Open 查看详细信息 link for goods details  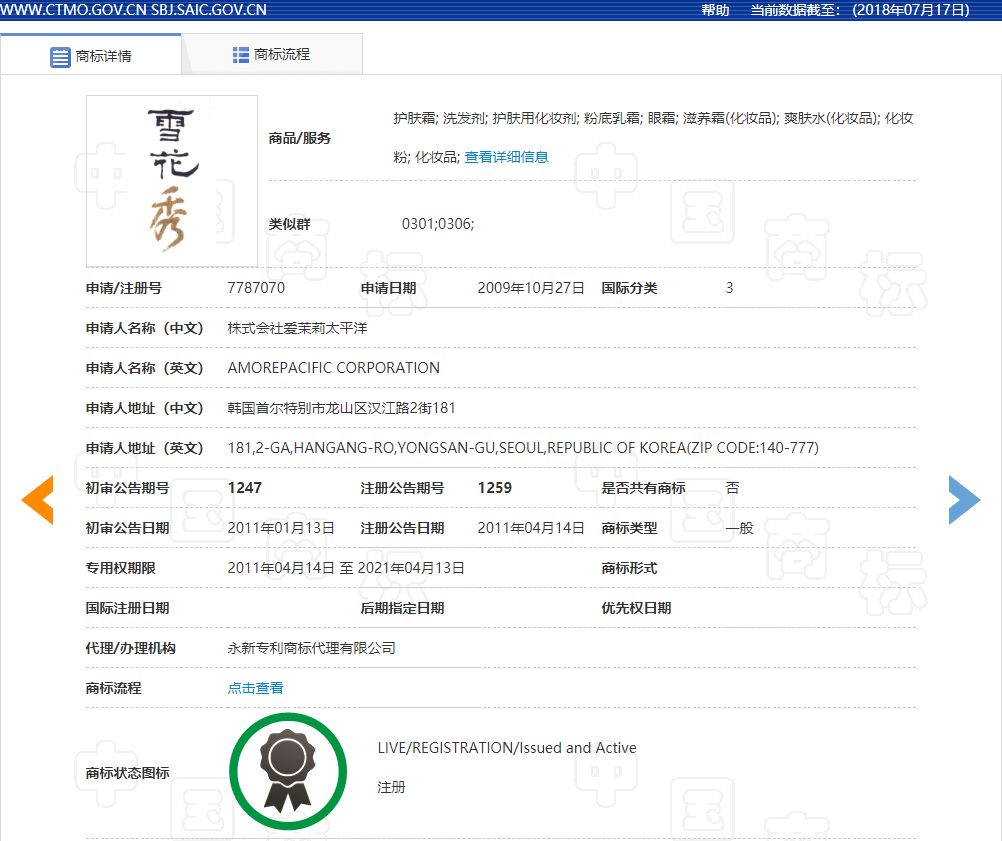click(506, 157)
